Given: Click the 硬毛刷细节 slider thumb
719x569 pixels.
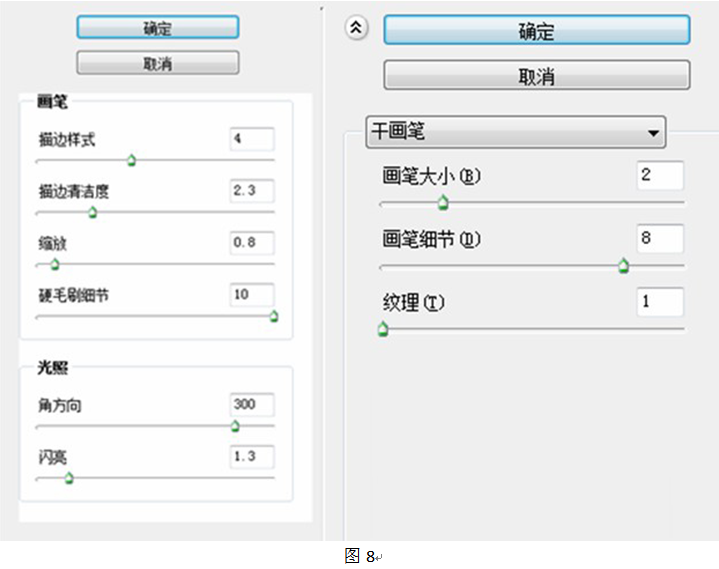Looking at the screenshot, I should tap(274, 316).
